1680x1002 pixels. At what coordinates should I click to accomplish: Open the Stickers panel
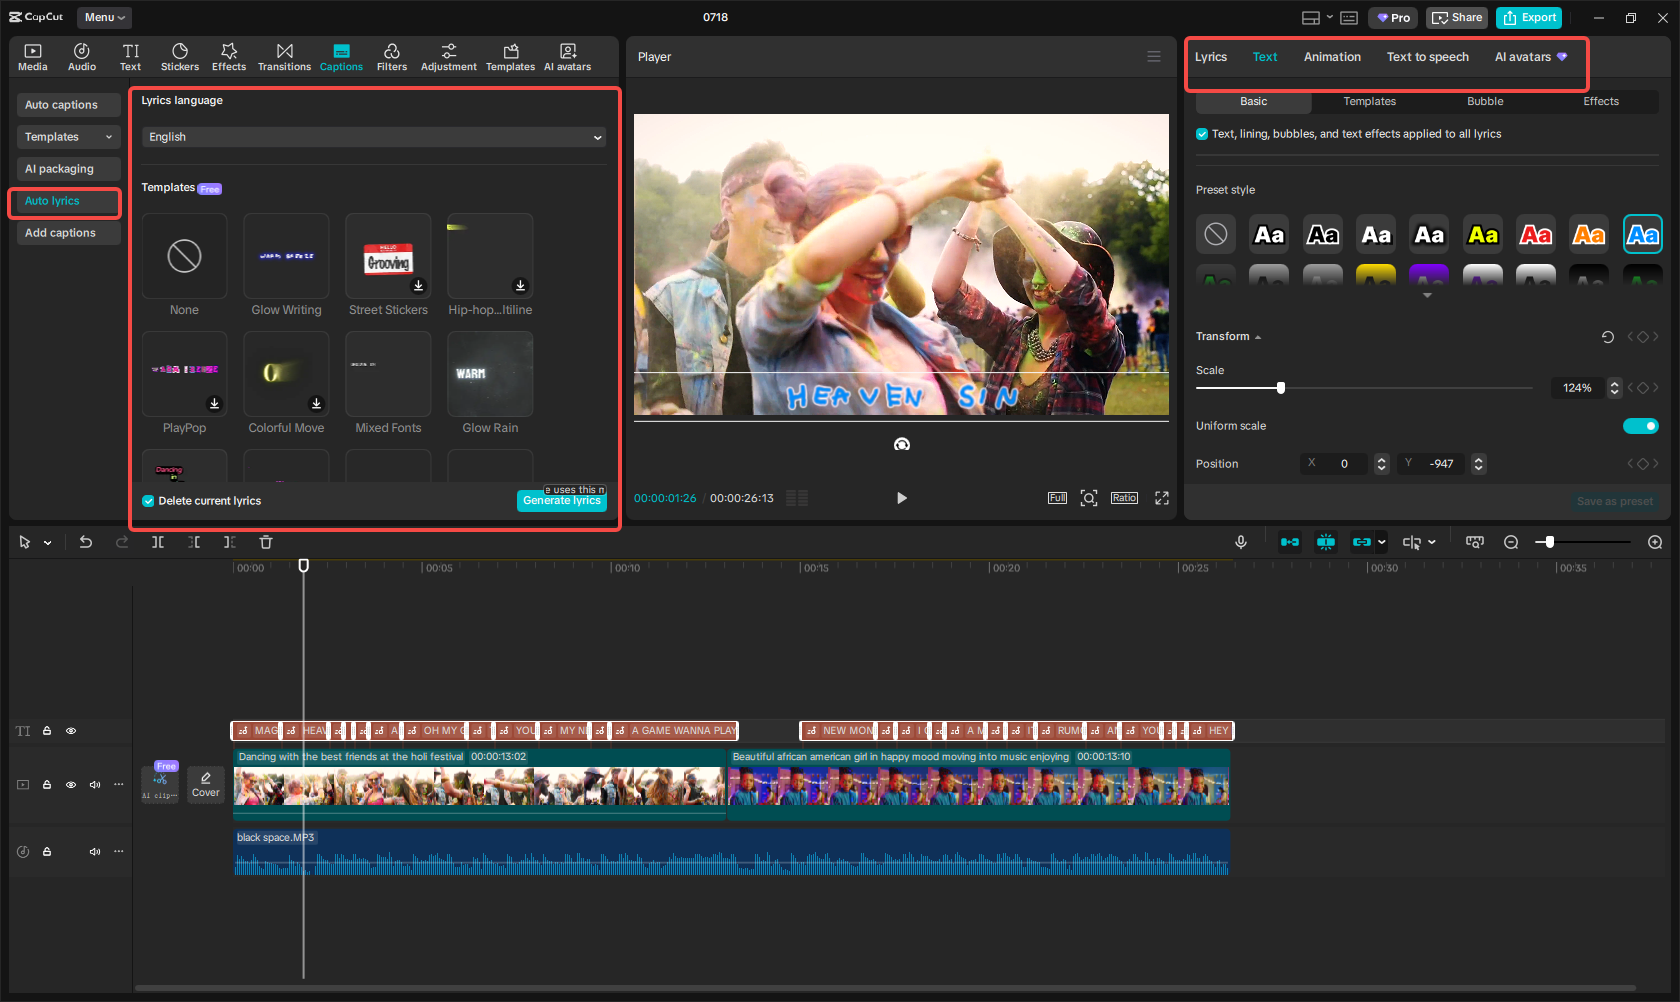[x=180, y=57]
